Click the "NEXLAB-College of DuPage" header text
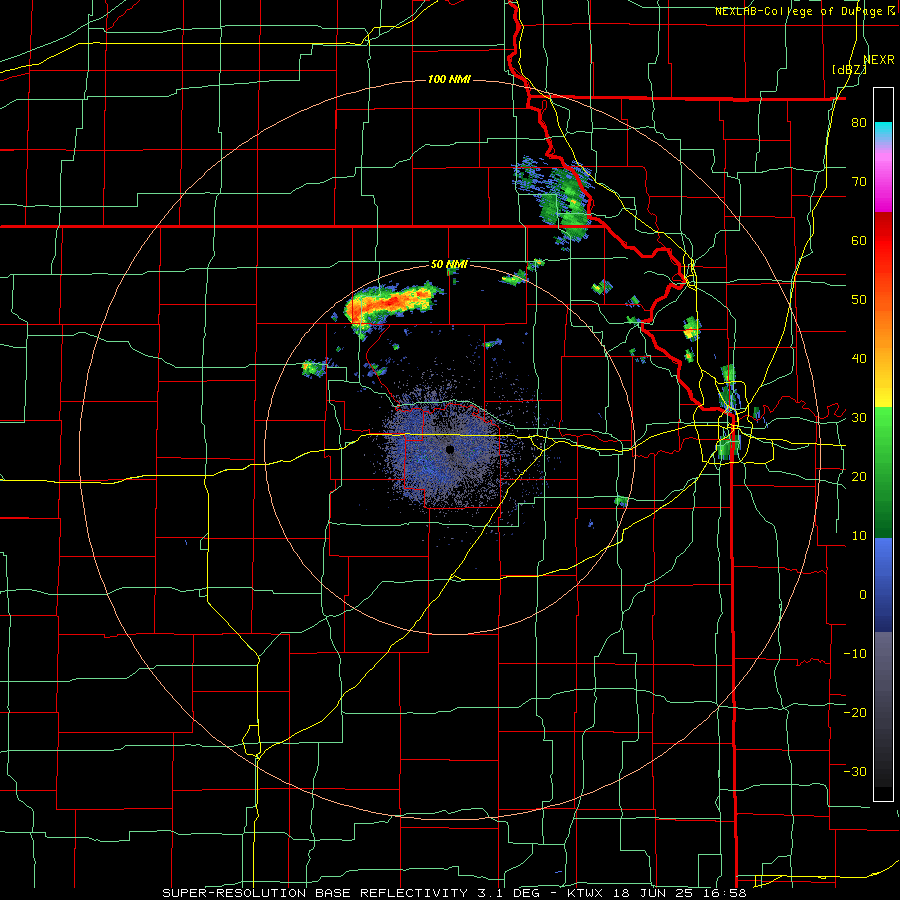900x900 pixels. coord(799,11)
